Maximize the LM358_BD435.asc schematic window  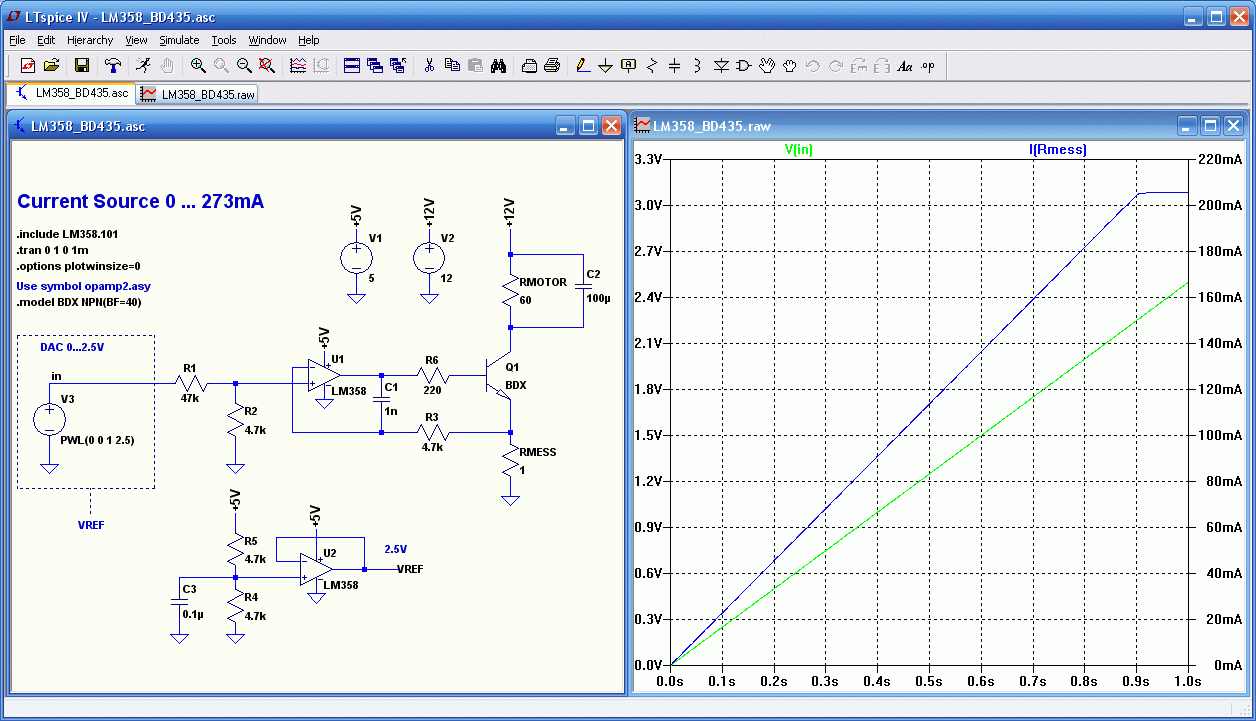[589, 126]
